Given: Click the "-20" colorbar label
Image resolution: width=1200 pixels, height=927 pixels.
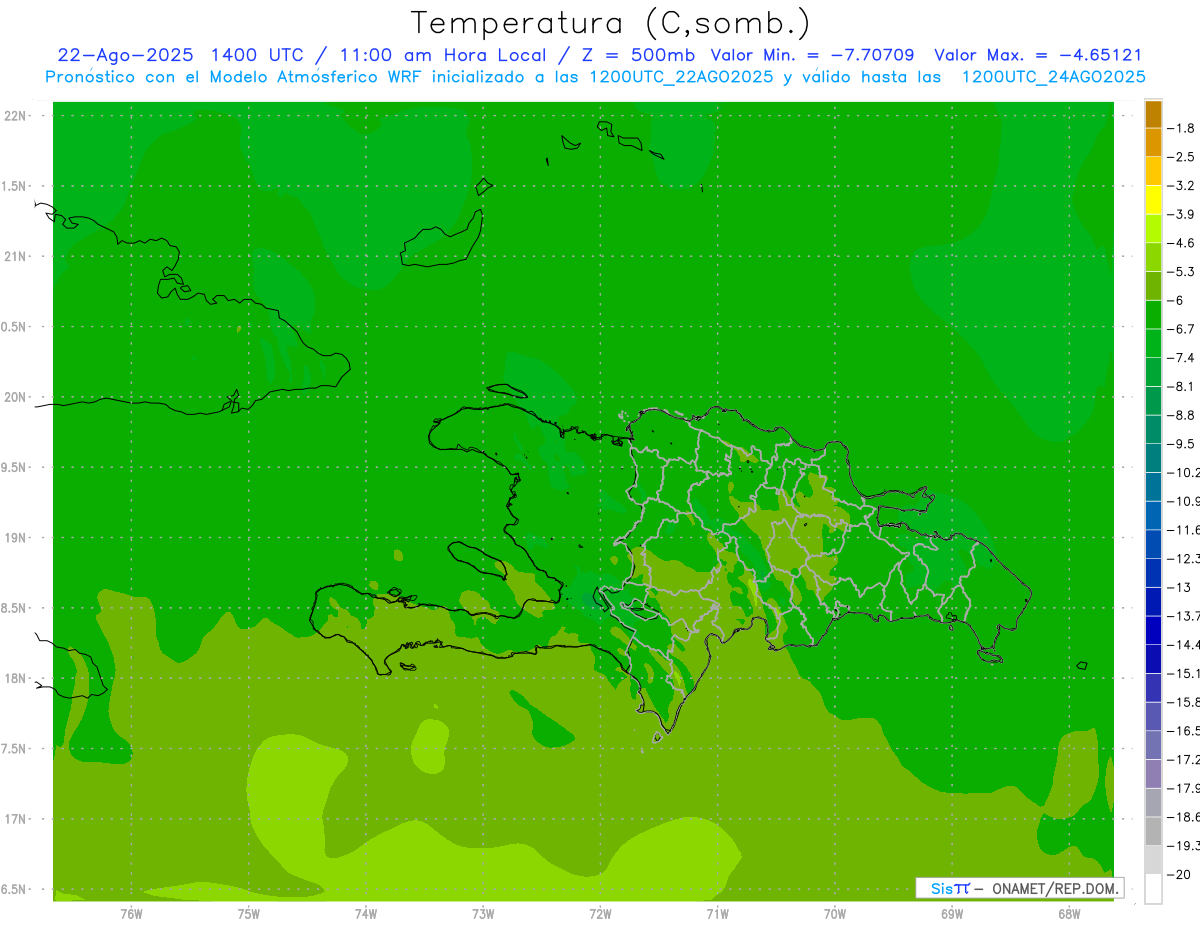Looking at the screenshot, I should pos(1181,874).
